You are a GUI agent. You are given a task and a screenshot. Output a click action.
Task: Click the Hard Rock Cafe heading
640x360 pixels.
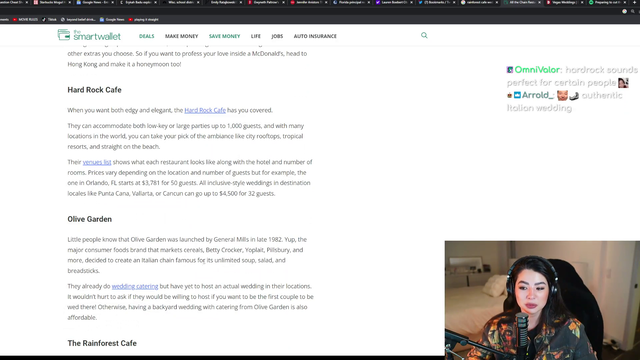(94, 90)
